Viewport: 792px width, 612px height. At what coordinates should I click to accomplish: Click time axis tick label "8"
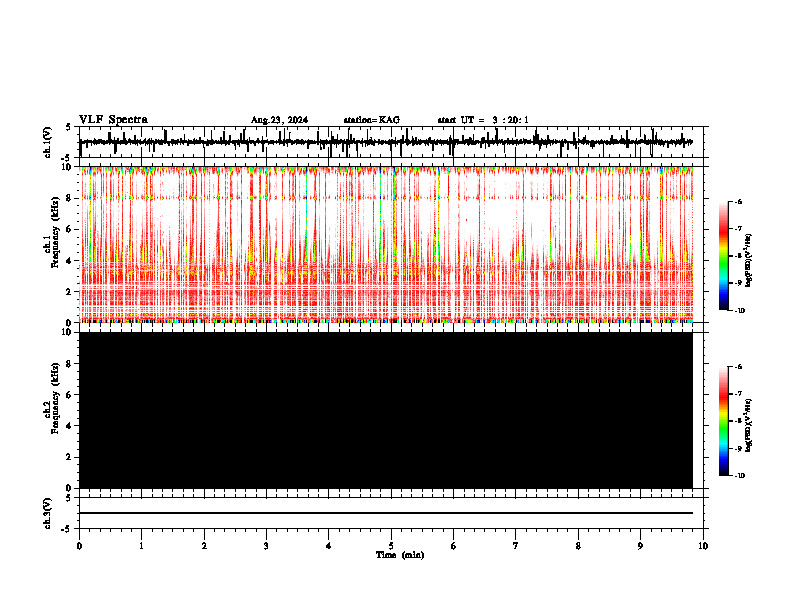[x=578, y=546]
